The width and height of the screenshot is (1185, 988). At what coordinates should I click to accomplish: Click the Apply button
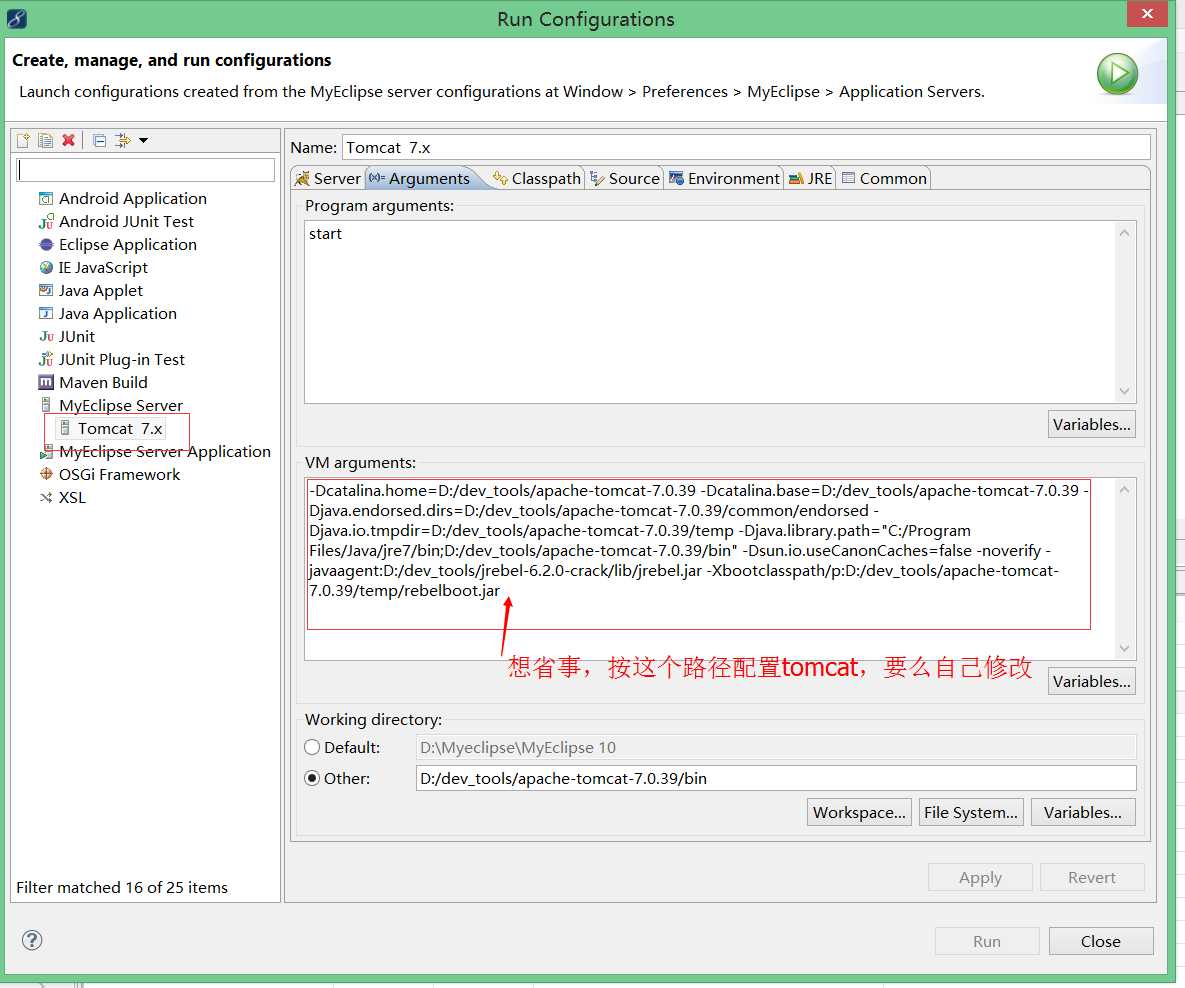(x=980, y=878)
